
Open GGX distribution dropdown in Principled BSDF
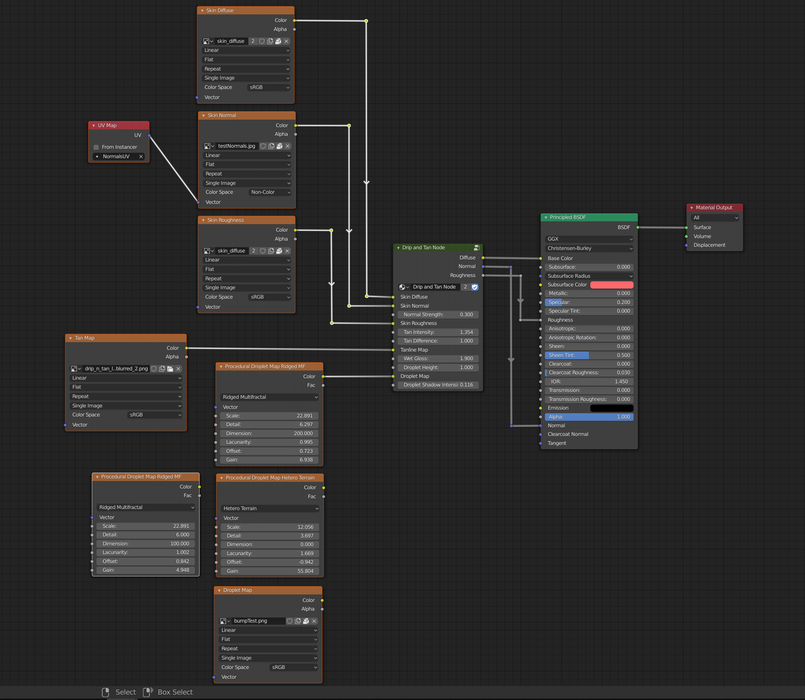coord(589,239)
